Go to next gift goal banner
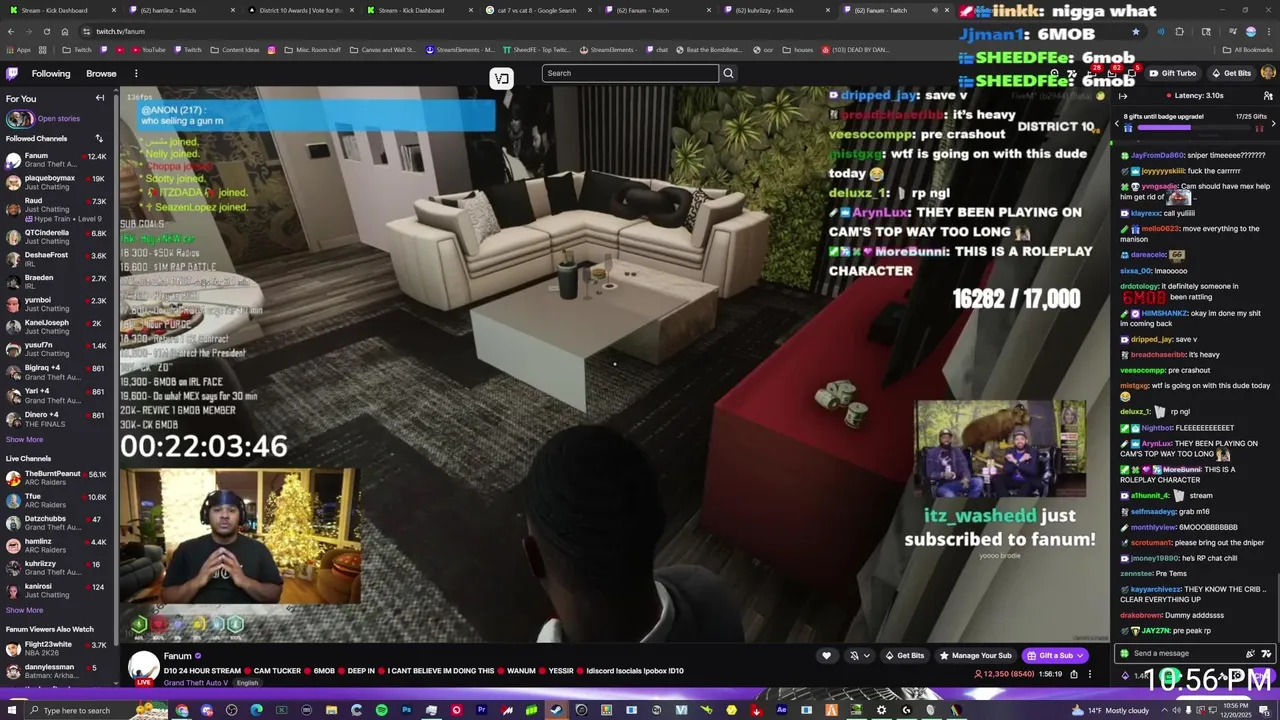Screen dimensions: 1280x720 (x=1273, y=122)
